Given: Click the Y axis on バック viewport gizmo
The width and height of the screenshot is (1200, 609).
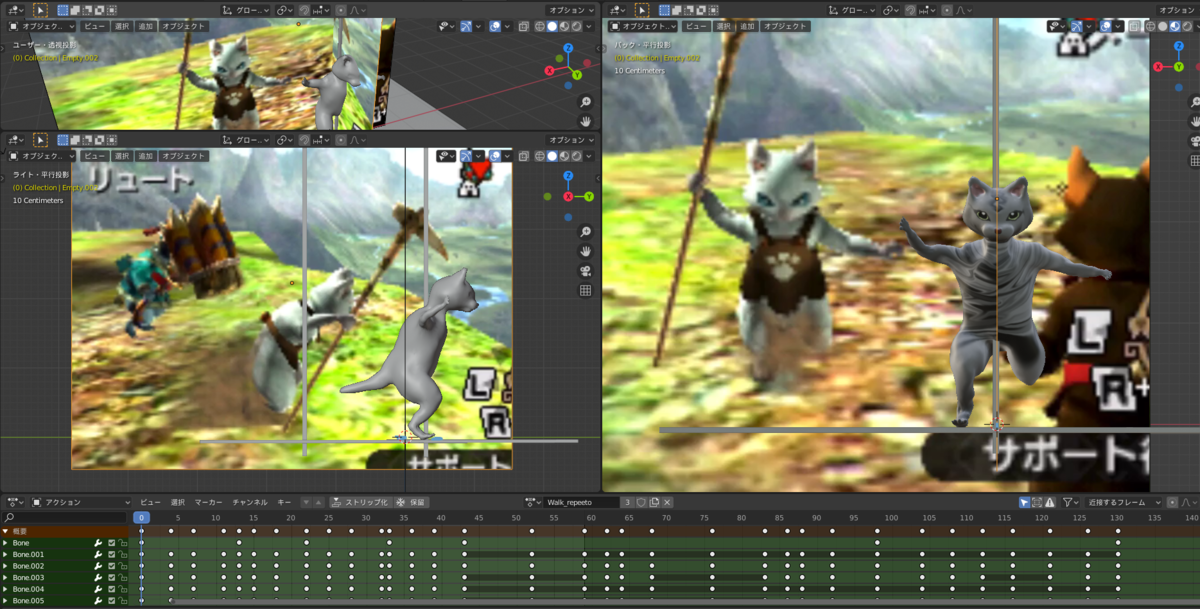Looking at the screenshot, I should coord(1179,66).
